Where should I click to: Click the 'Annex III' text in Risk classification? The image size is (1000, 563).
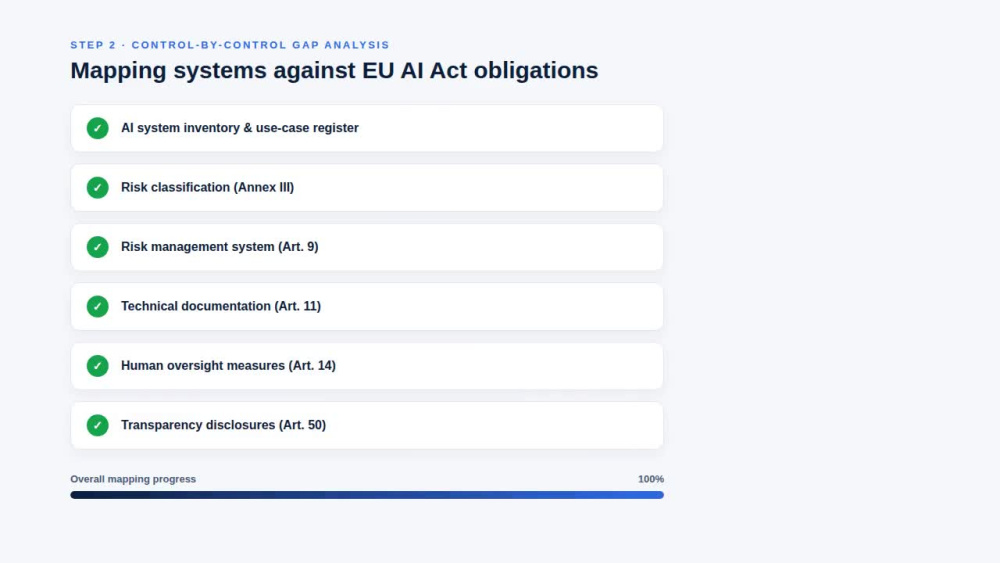coord(266,187)
